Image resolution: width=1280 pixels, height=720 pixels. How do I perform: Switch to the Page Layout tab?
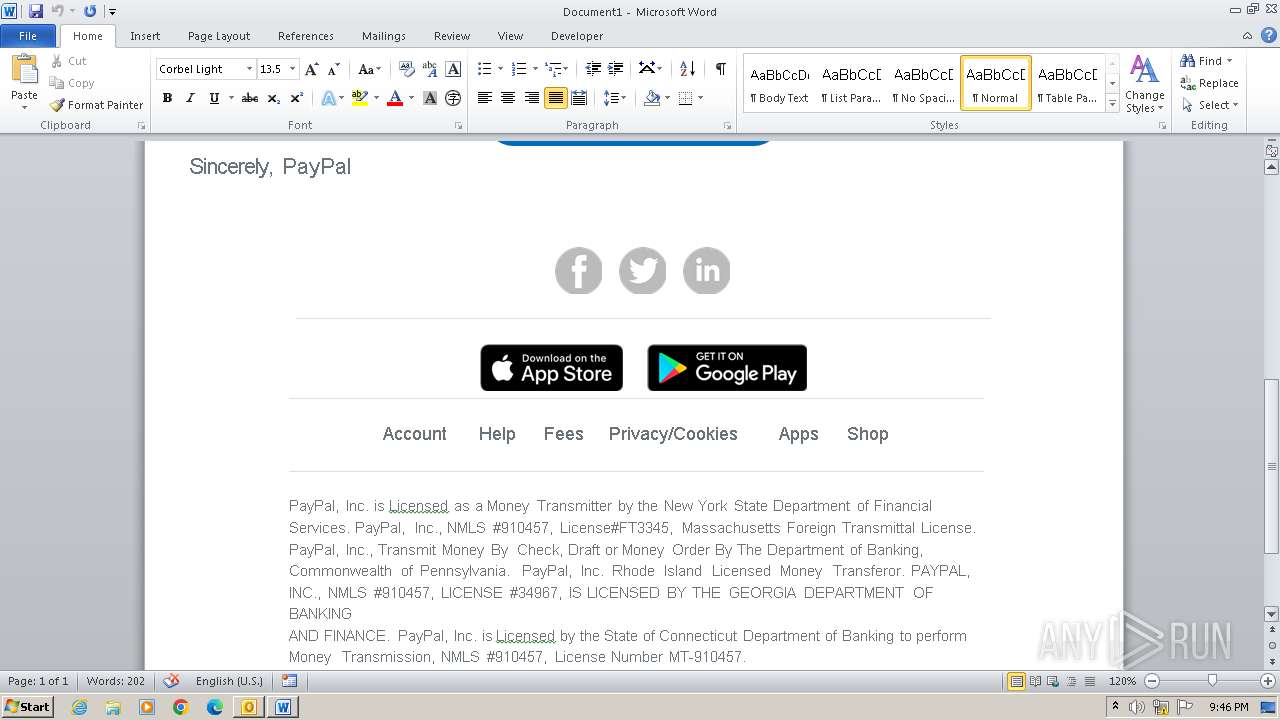click(219, 36)
